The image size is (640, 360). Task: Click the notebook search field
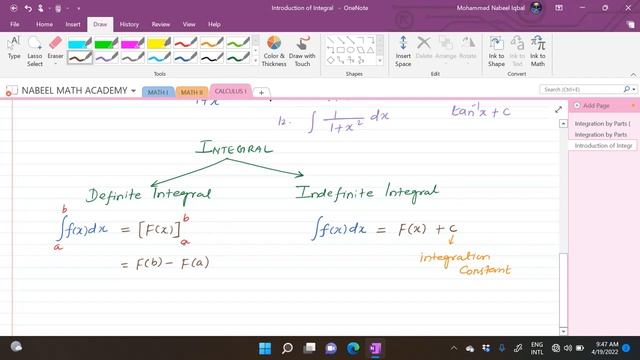point(582,89)
